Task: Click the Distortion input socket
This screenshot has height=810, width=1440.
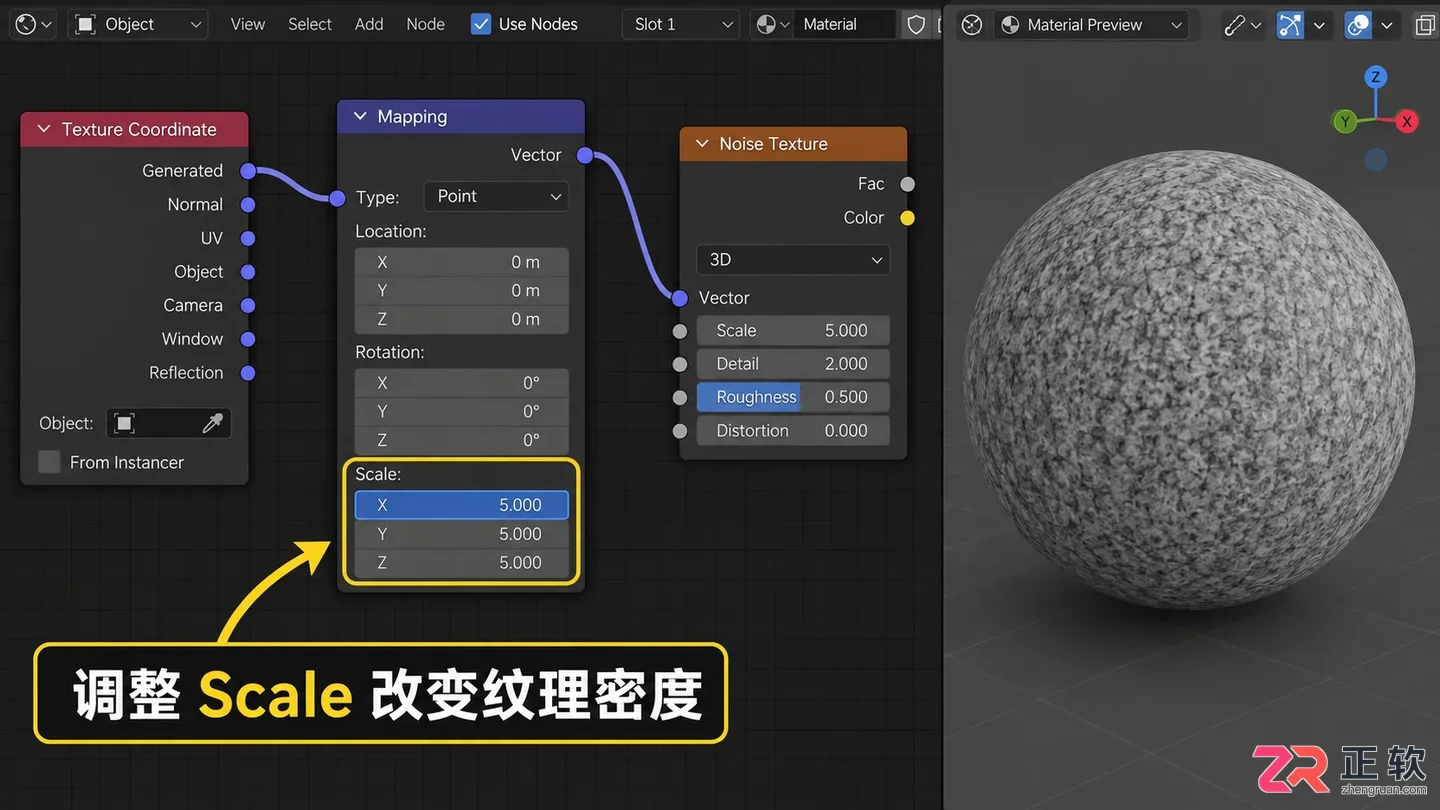Action: (680, 431)
